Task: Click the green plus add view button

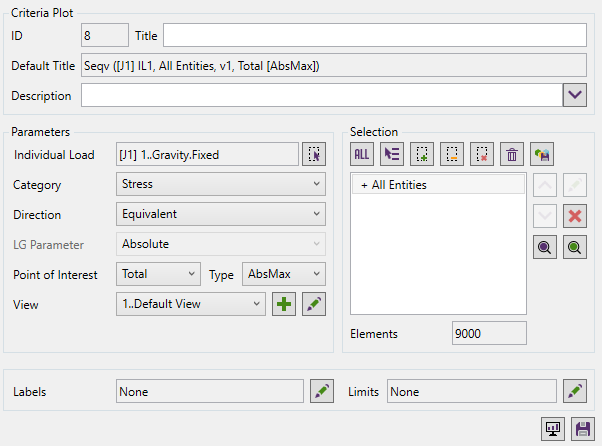Action: point(284,304)
